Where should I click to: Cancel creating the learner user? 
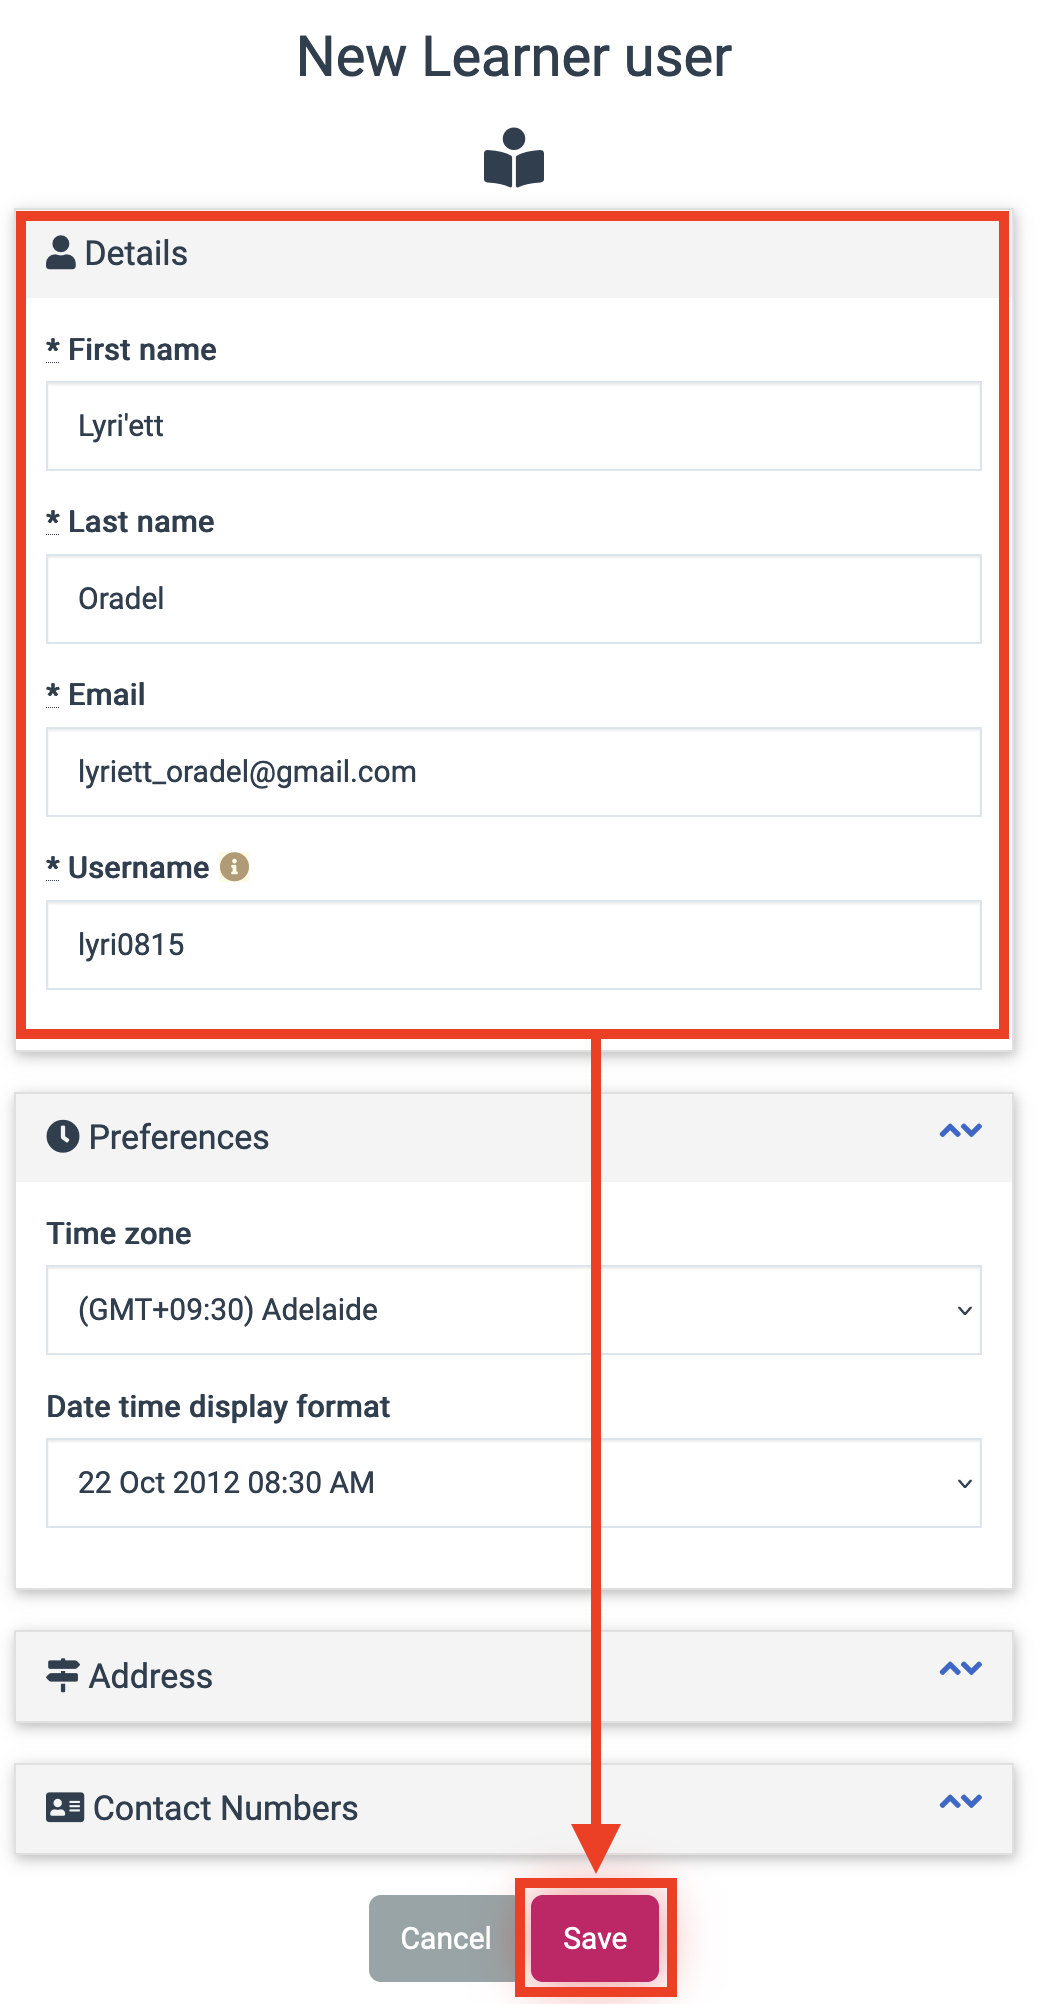coord(446,1938)
